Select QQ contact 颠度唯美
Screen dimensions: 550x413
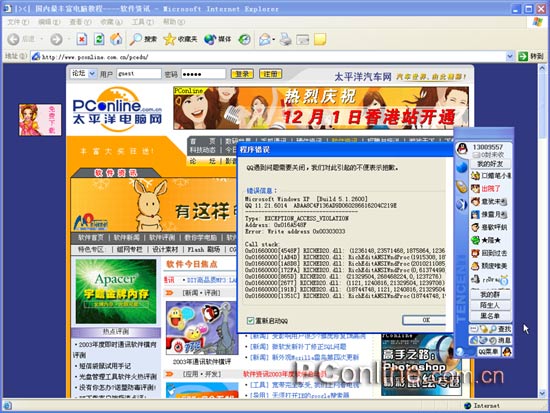point(490,266)
